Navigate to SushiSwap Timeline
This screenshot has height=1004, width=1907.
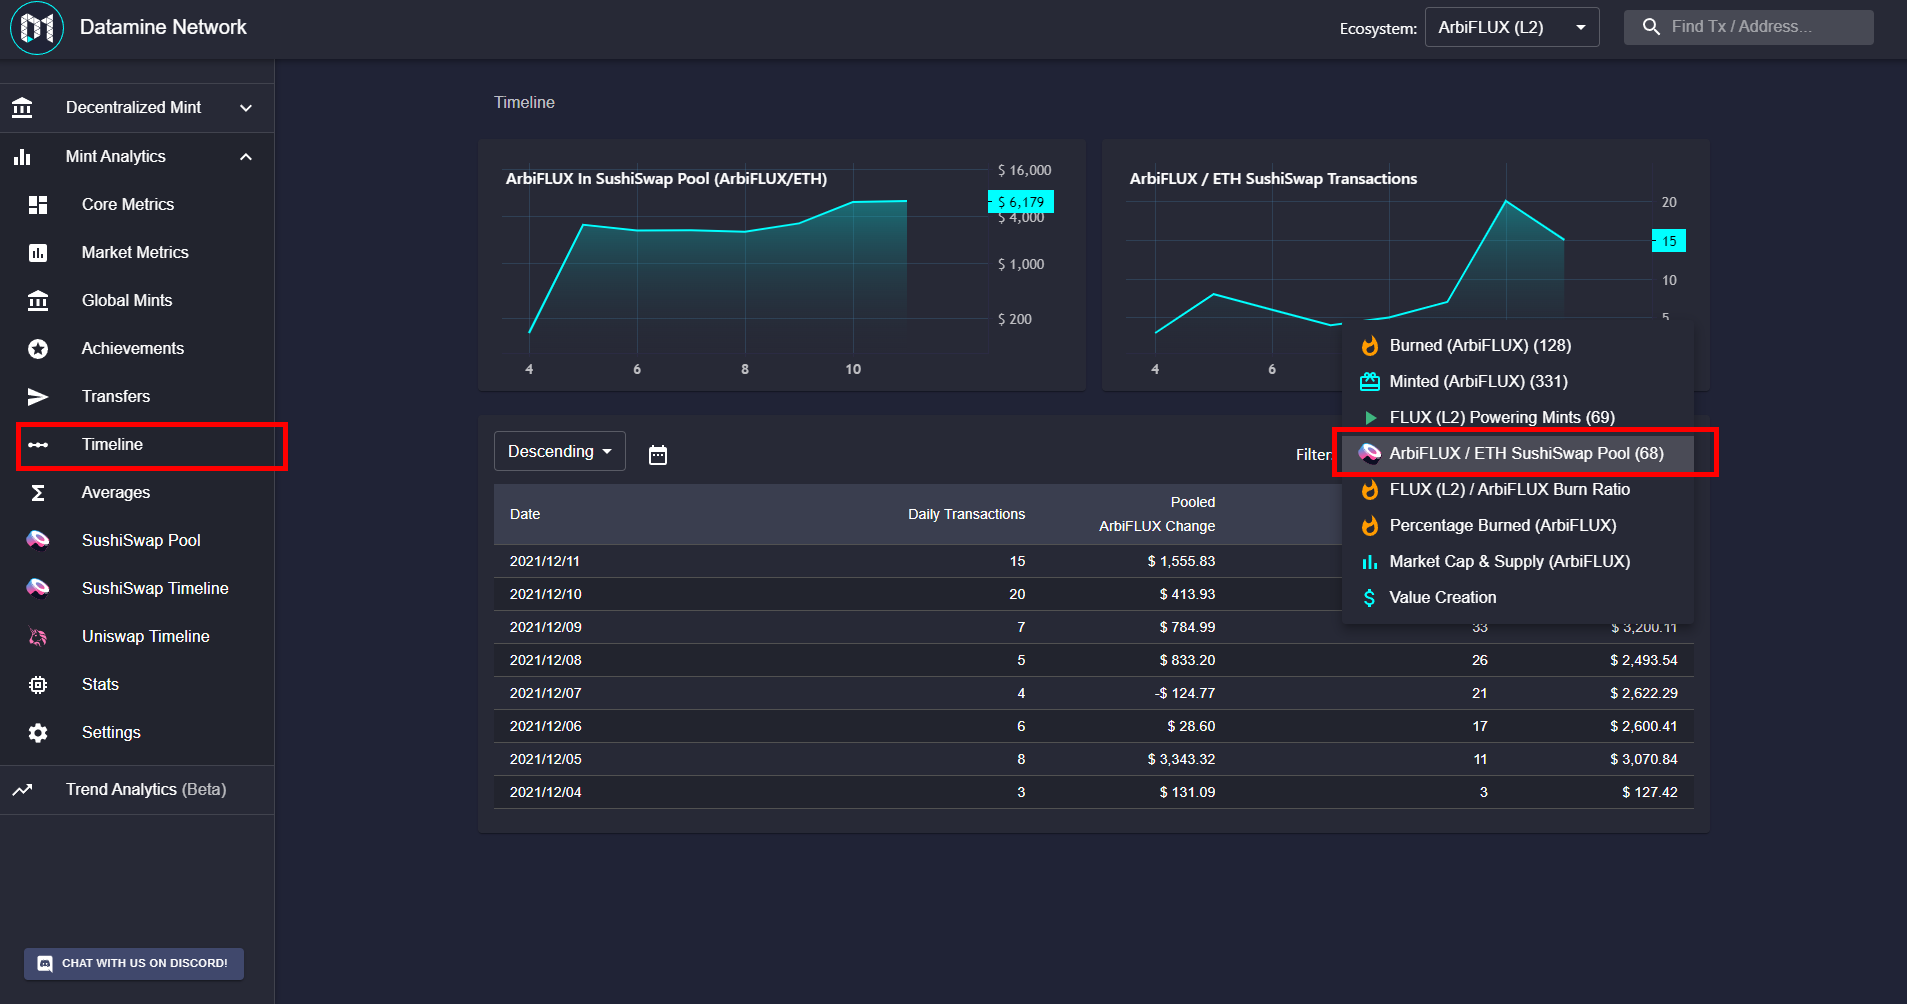click(137, 588)
